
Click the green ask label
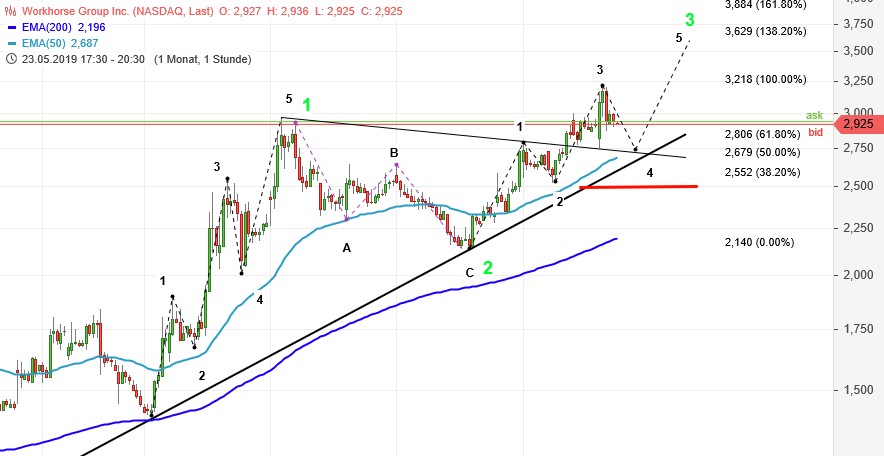[x=813, y=115]
